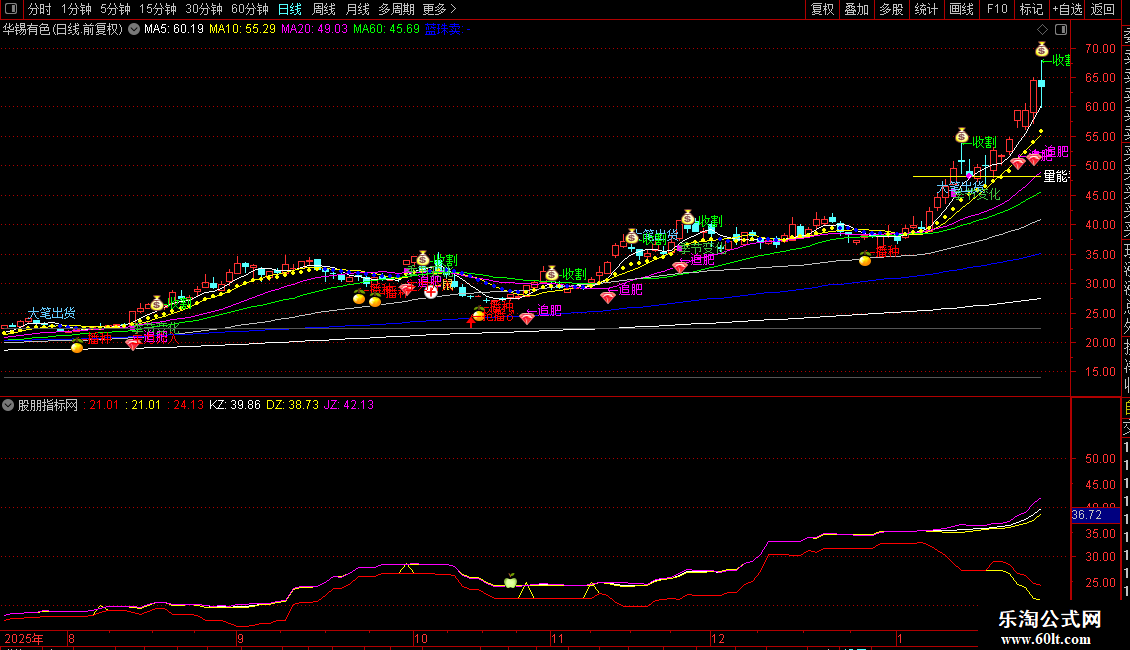Click the 股朋指标网 indicator name
Image resolution: width=1130 pixels, height=650 pixels.
click(48, 405)
